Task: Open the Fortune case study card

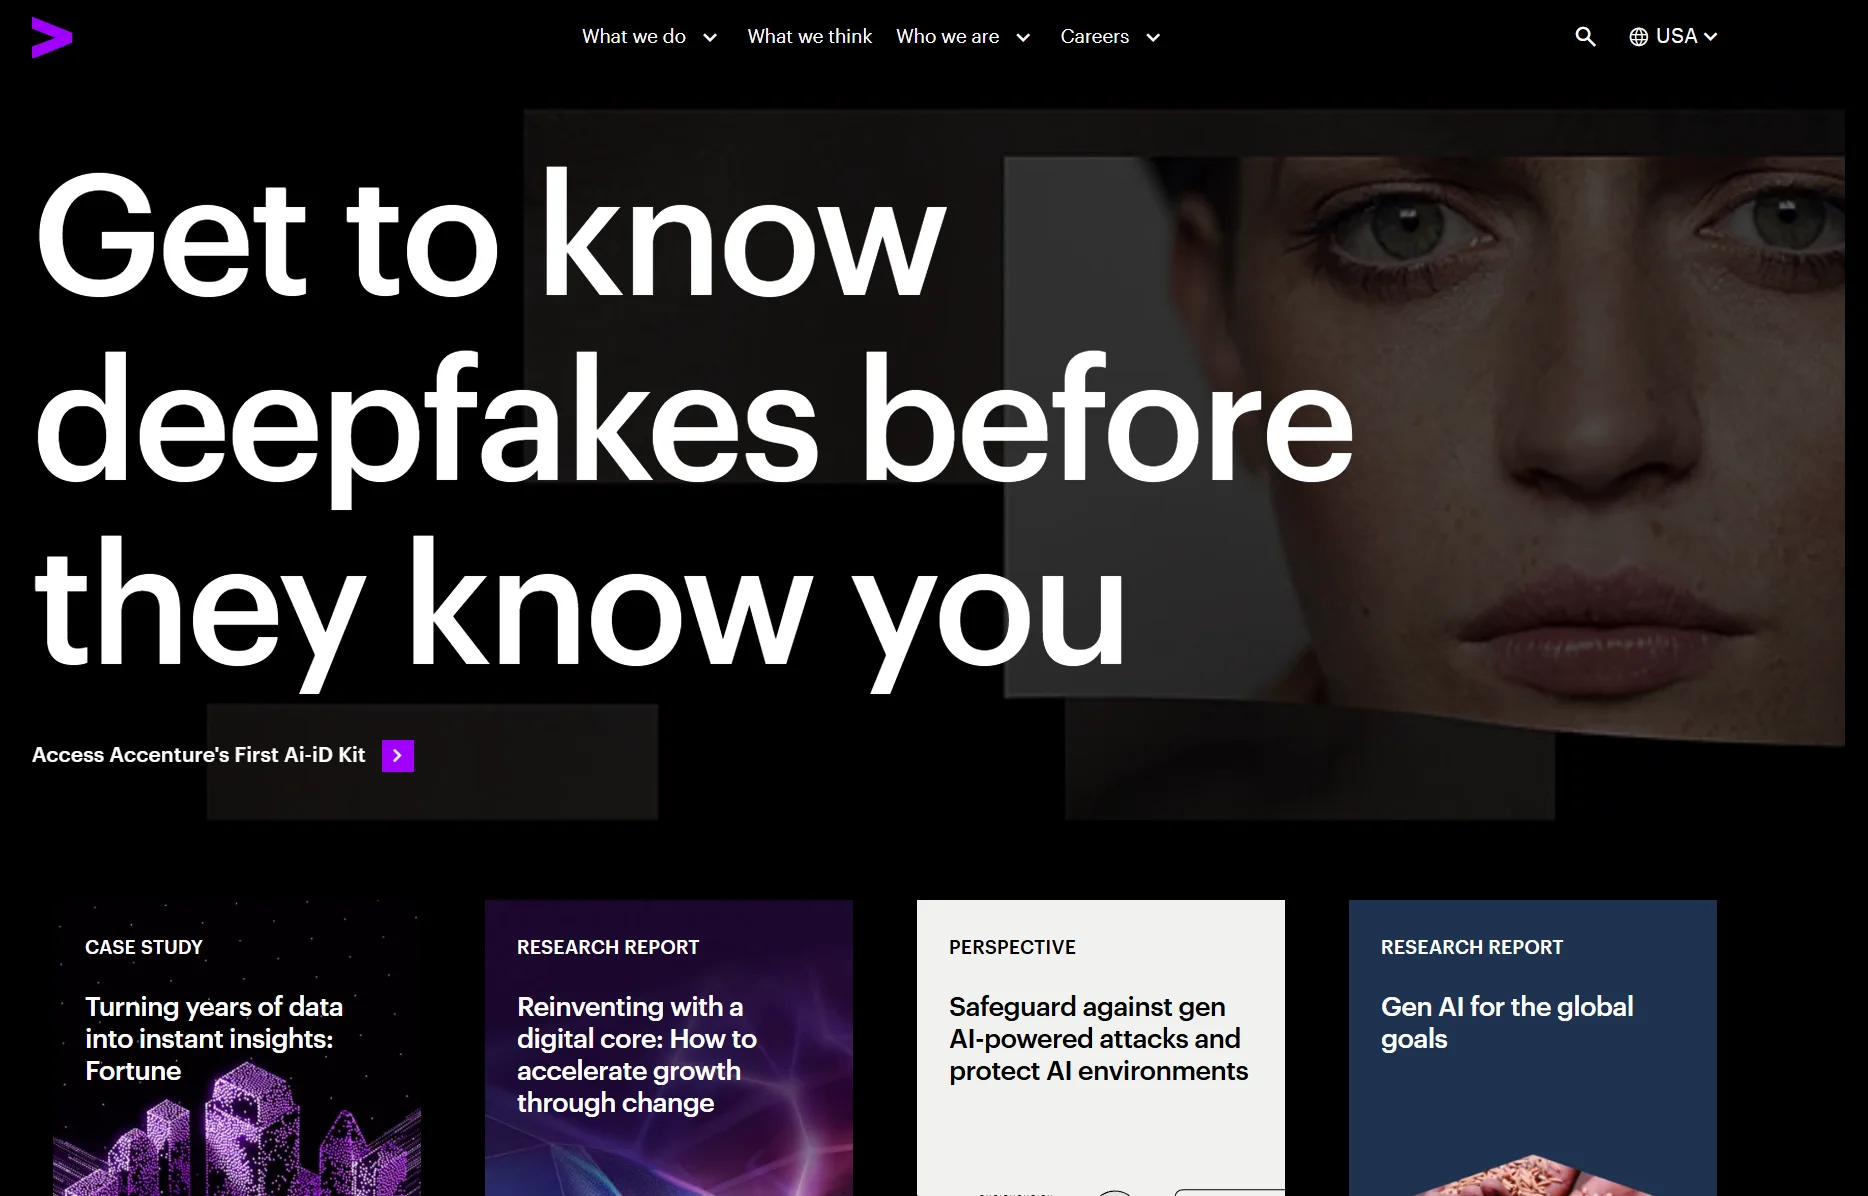Action: 237,1048
